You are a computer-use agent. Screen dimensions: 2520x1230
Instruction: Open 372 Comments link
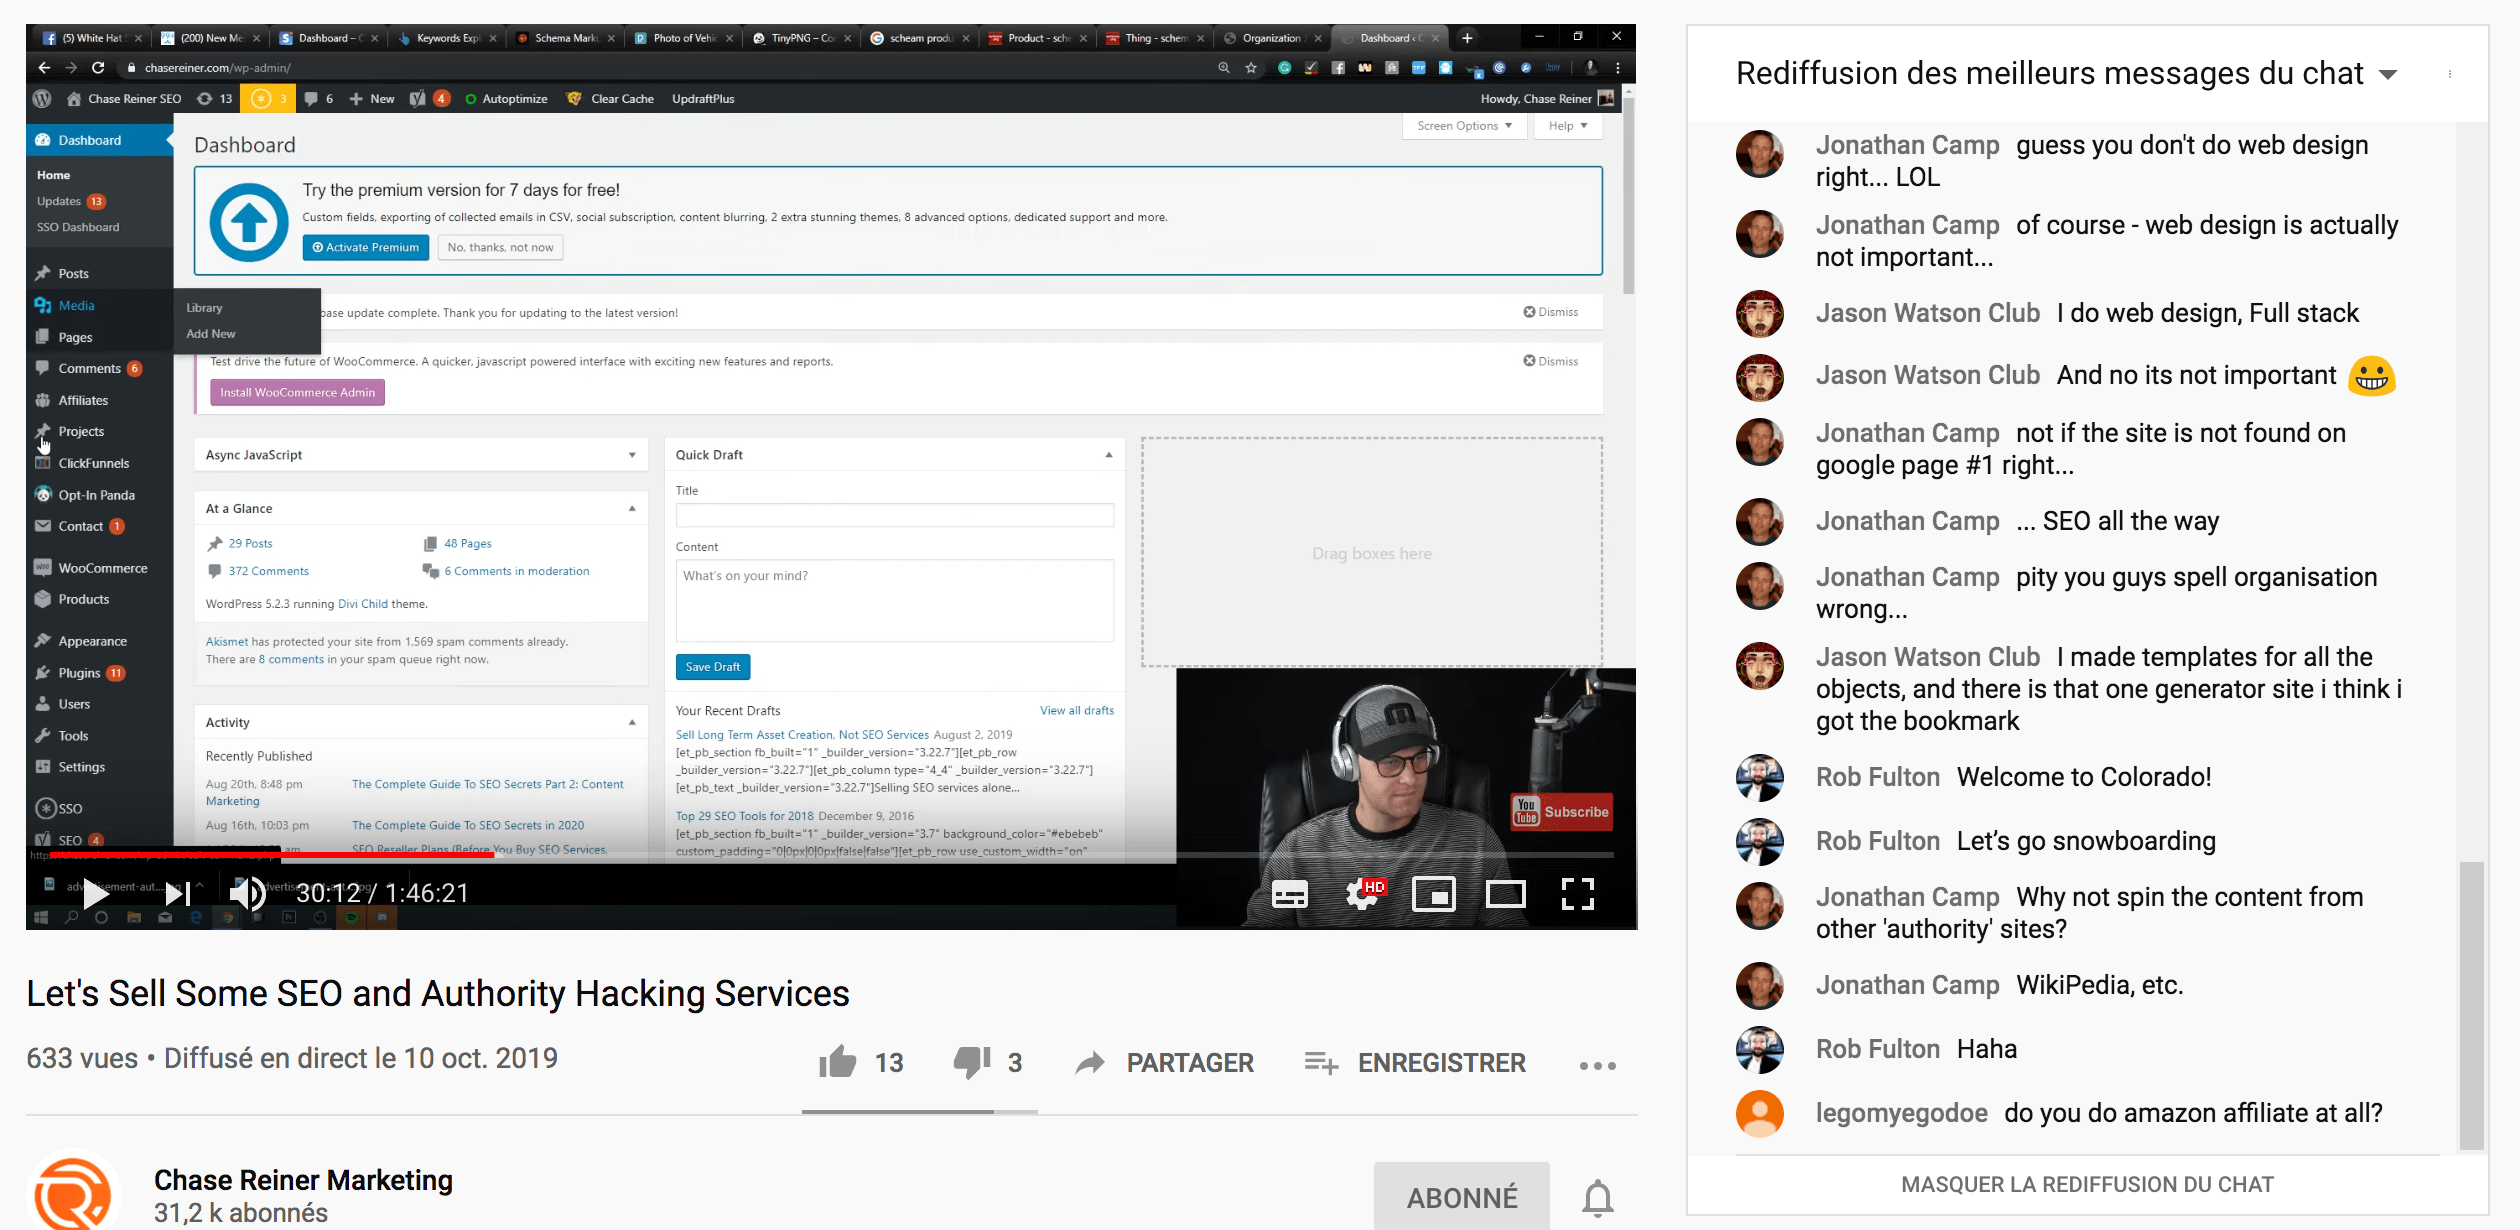[268, 571]
